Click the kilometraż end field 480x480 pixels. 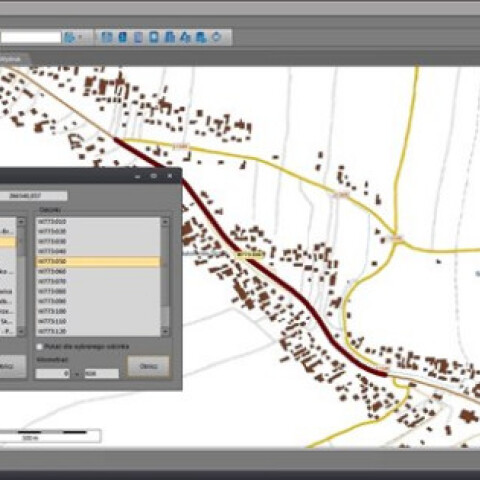pyautogui.click(x=102, y=374)
